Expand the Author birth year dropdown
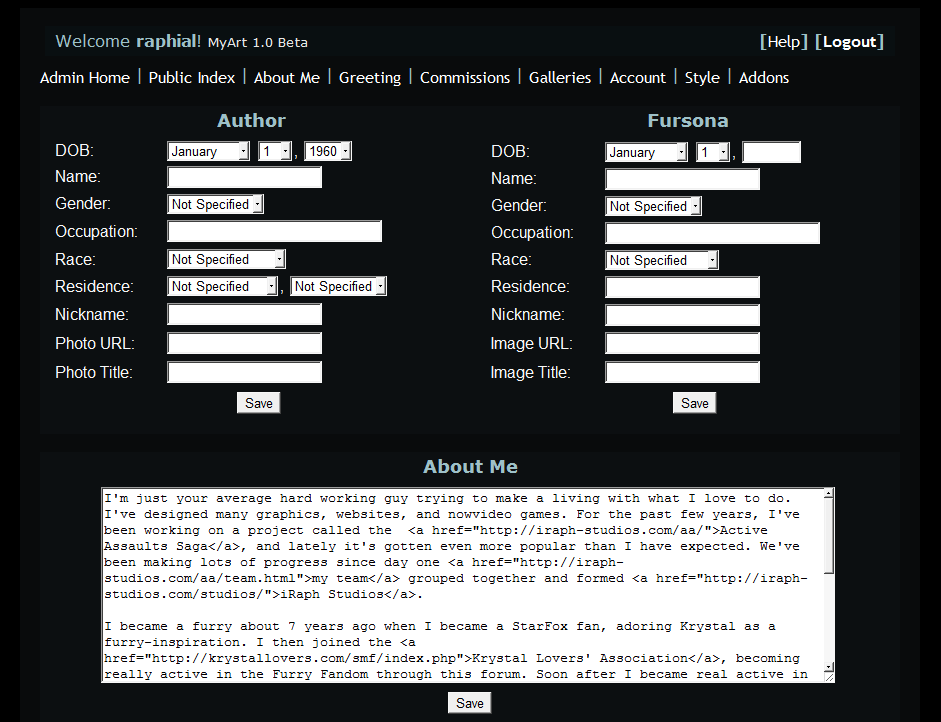 pyautogui.click(x=328, y=151)
